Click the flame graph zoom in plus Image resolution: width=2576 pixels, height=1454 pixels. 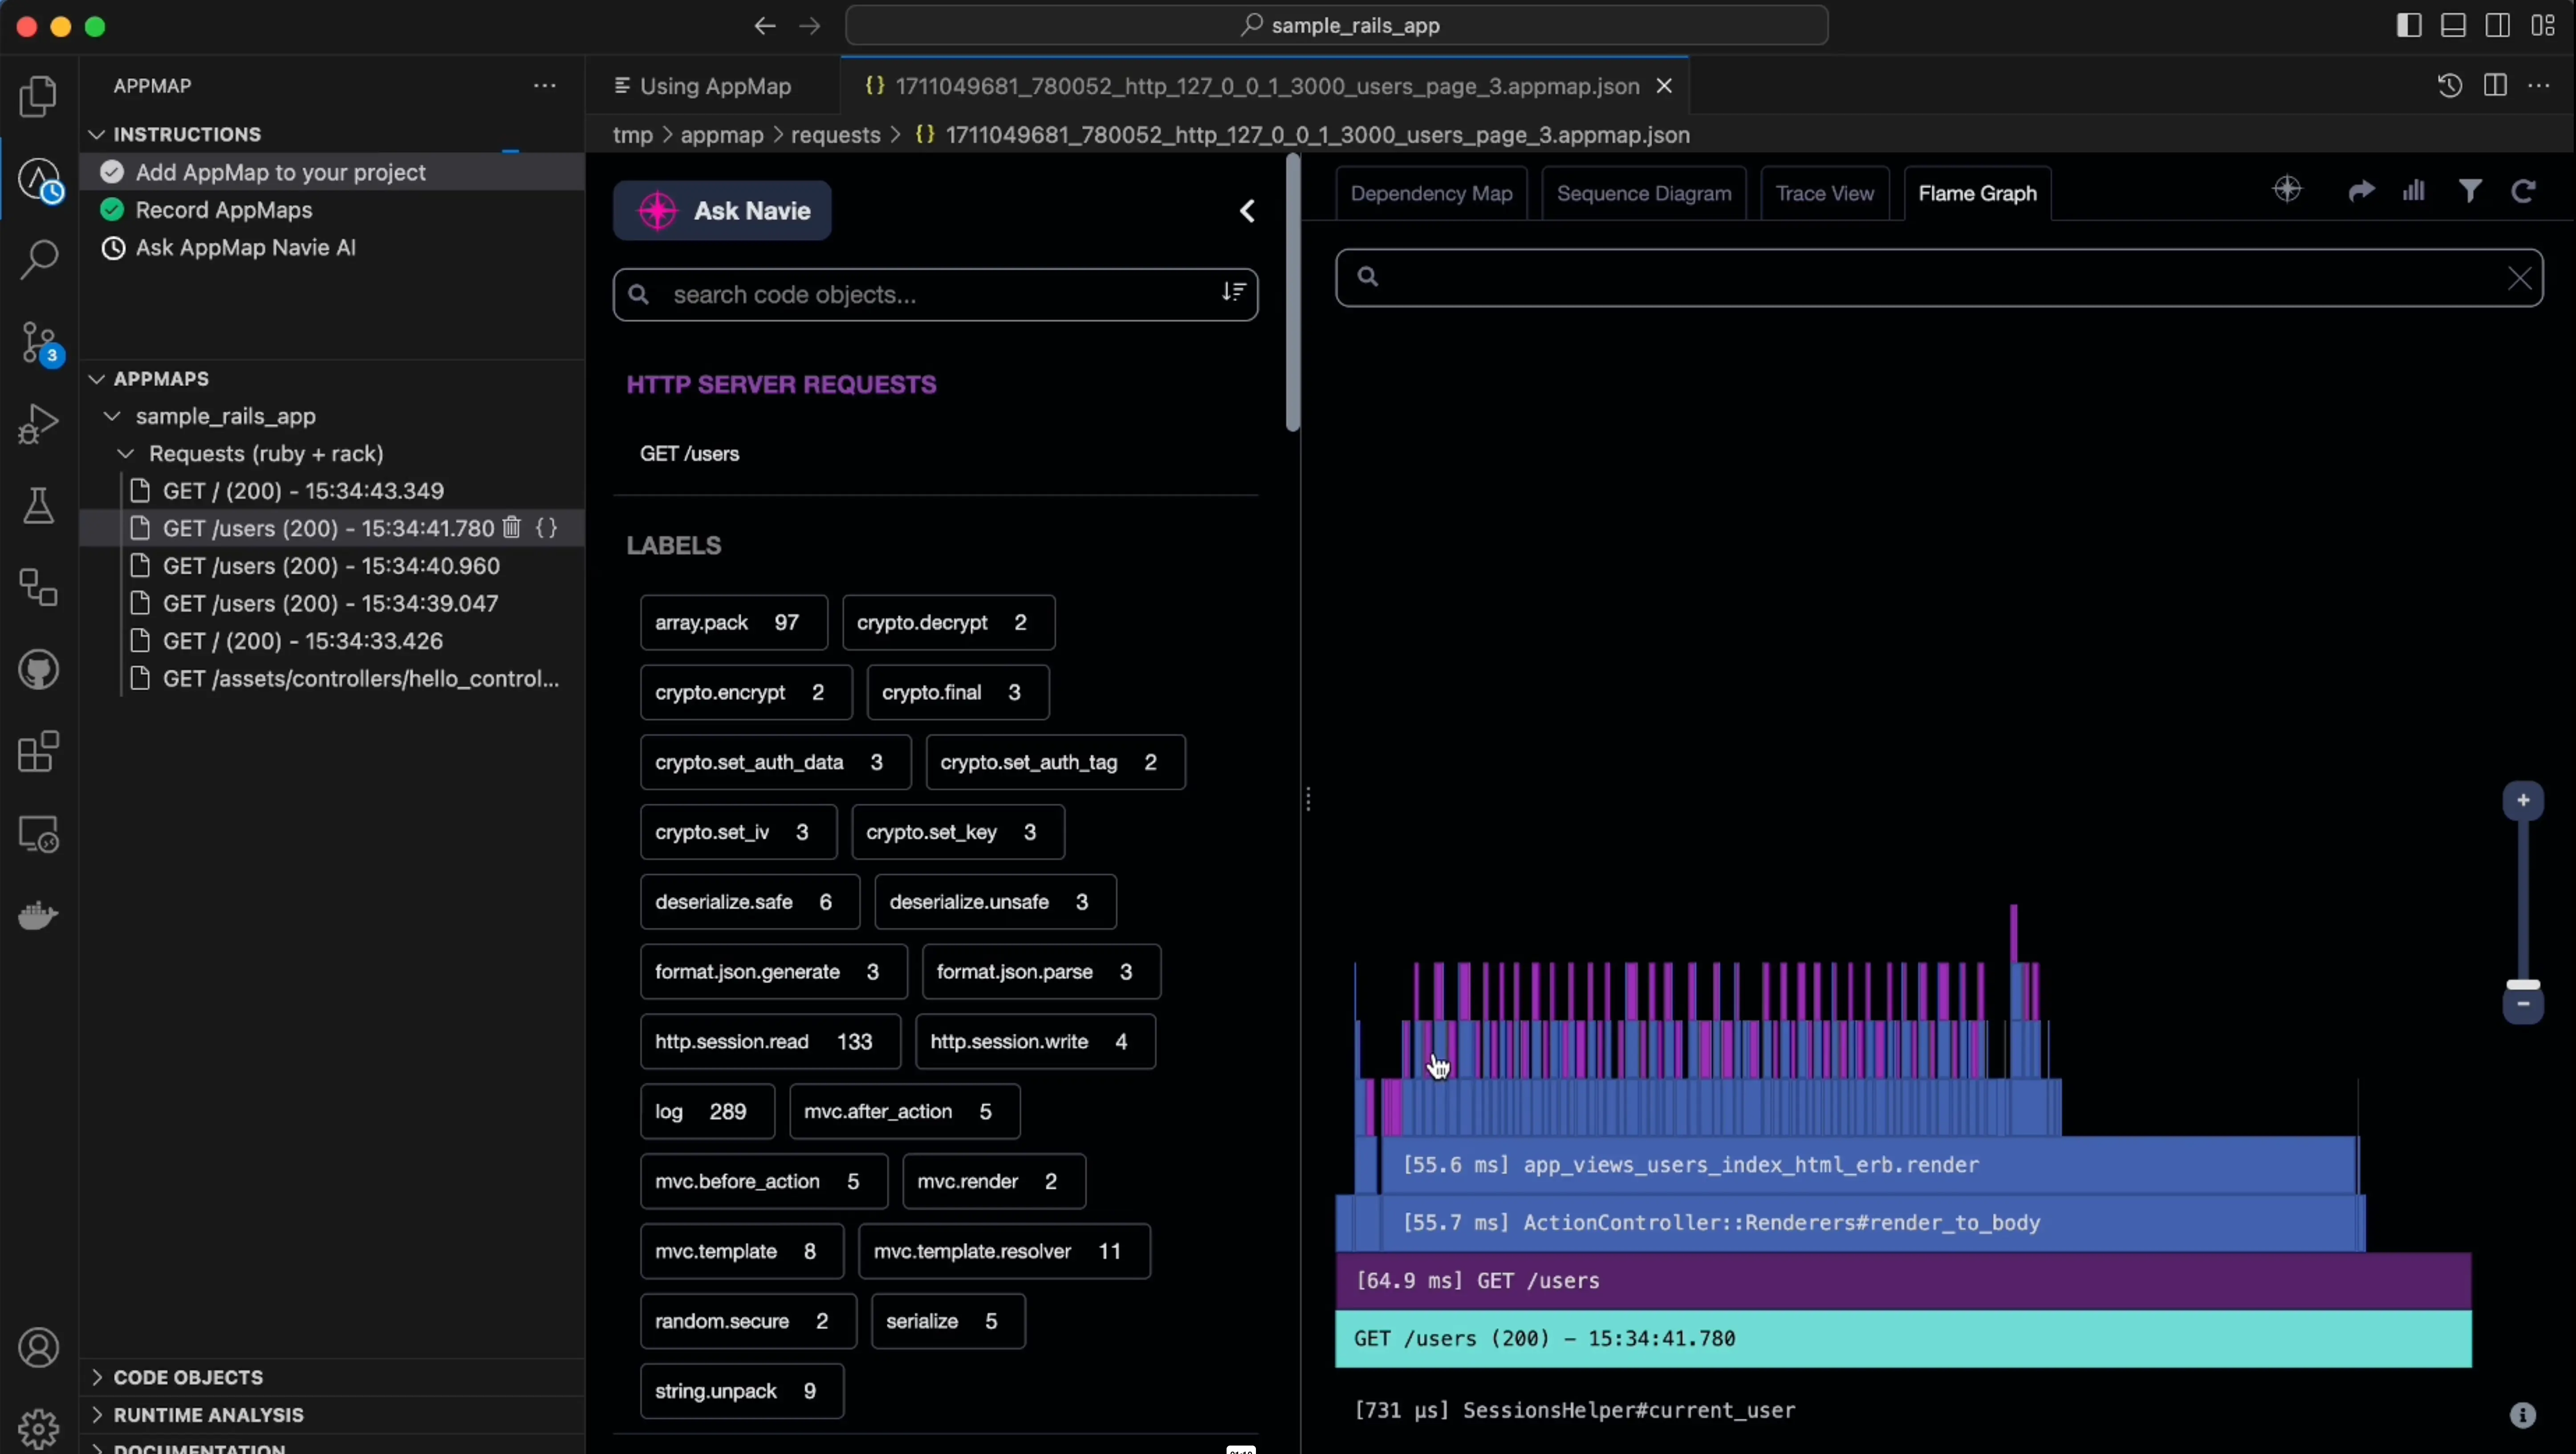(x=2523, y=800)
